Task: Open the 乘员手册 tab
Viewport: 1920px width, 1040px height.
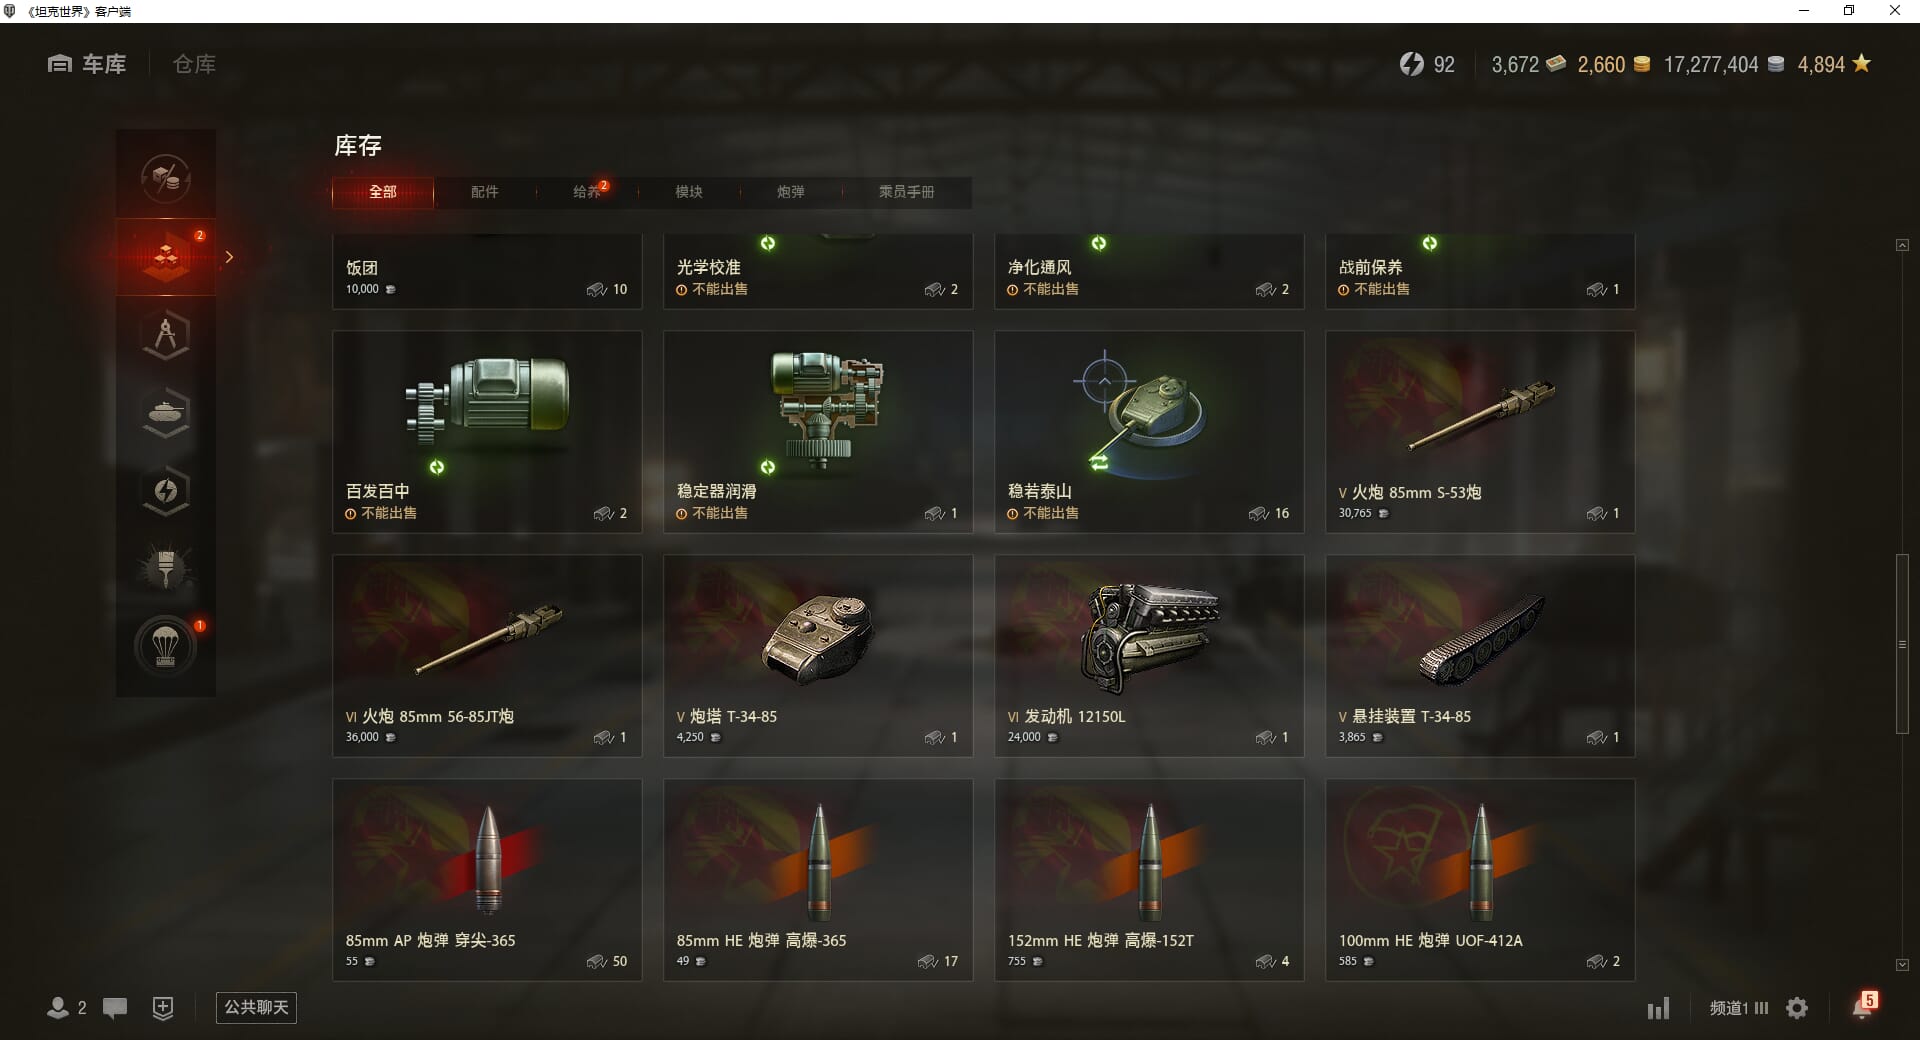Action: tap(907, 192)
